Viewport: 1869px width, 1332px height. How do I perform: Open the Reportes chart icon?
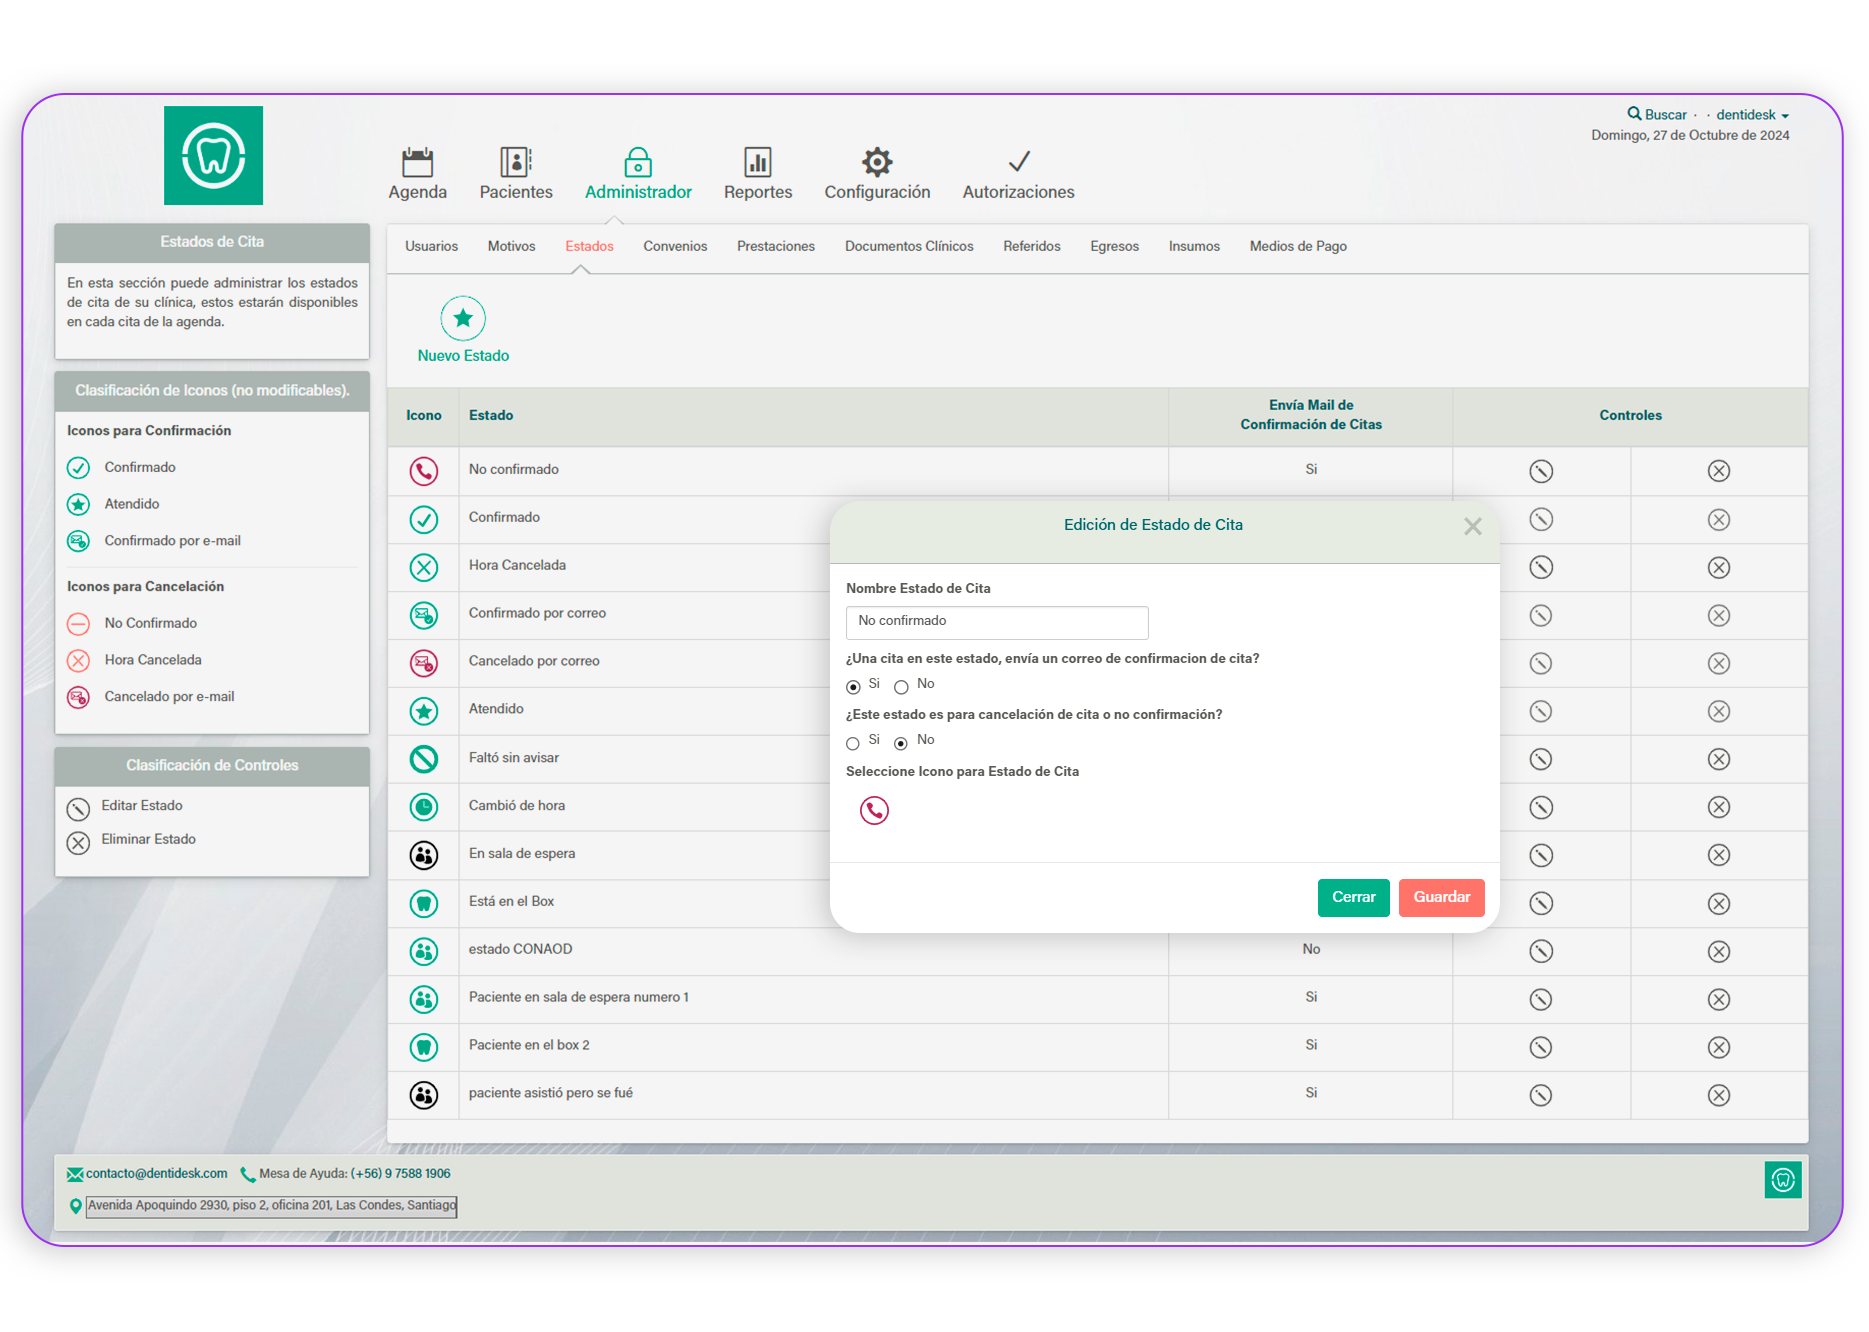(757, 162)
